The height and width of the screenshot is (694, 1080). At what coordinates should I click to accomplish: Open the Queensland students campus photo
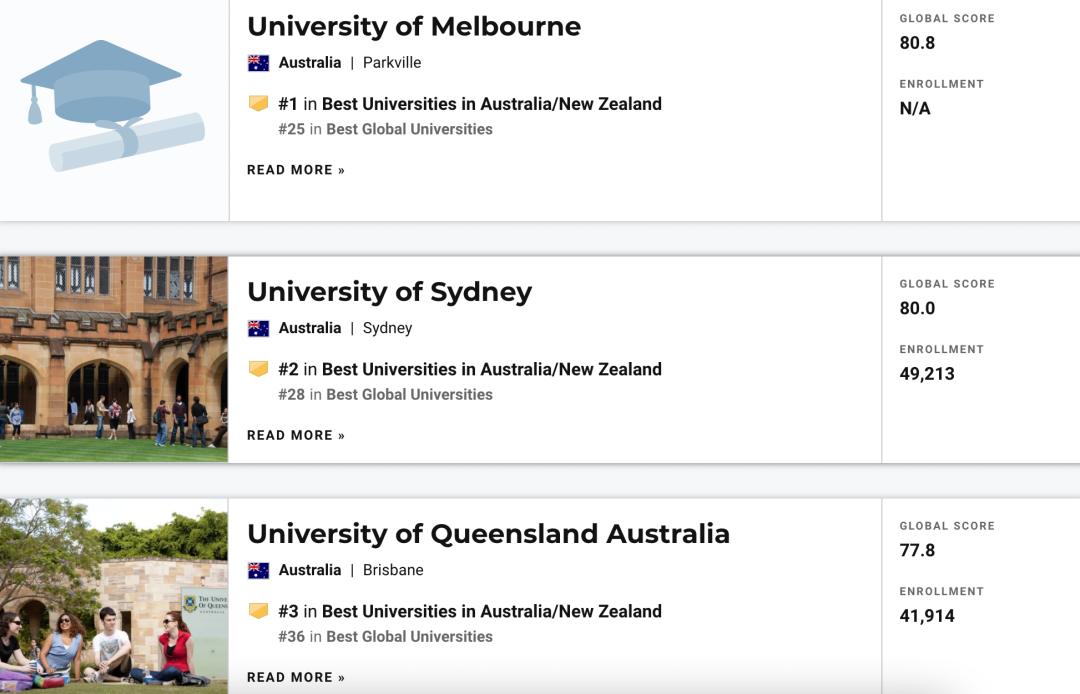pos(114,596)
